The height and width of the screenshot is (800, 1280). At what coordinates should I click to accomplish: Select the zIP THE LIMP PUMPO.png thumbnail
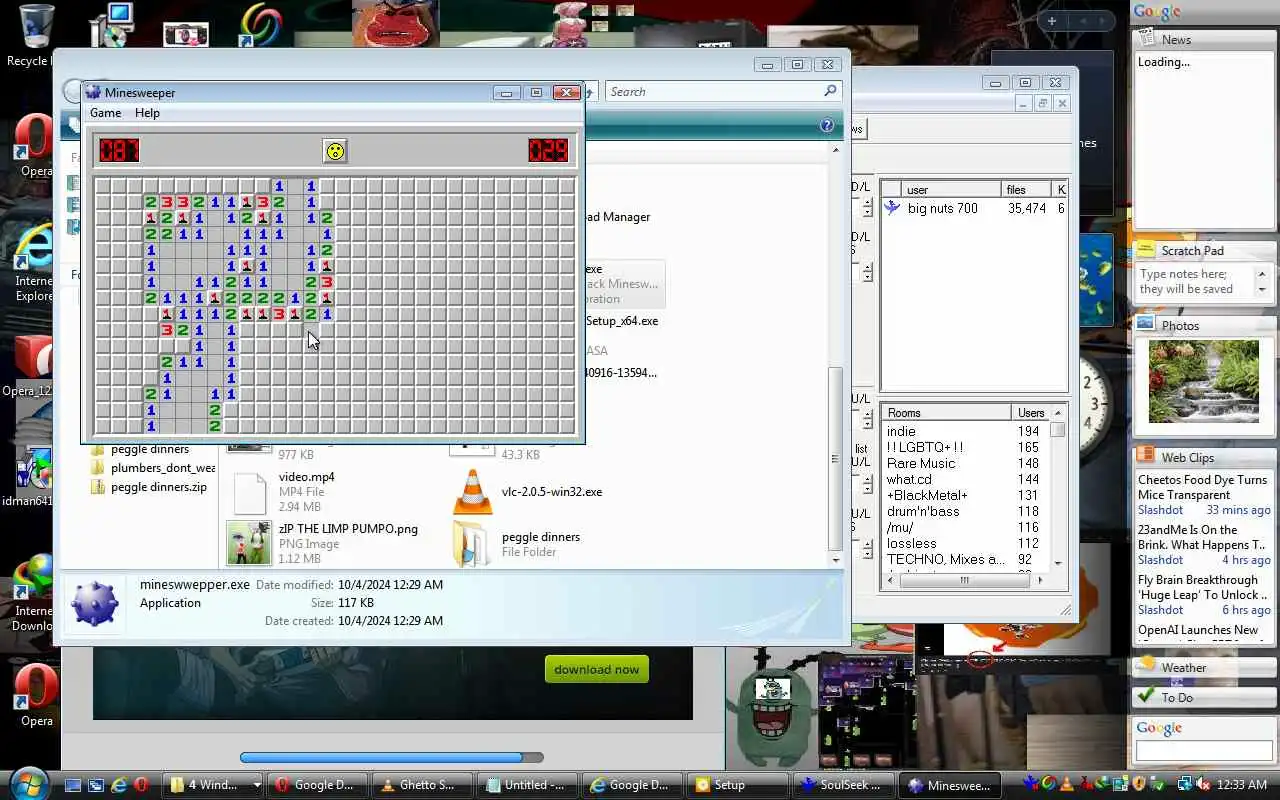[249, 544]
